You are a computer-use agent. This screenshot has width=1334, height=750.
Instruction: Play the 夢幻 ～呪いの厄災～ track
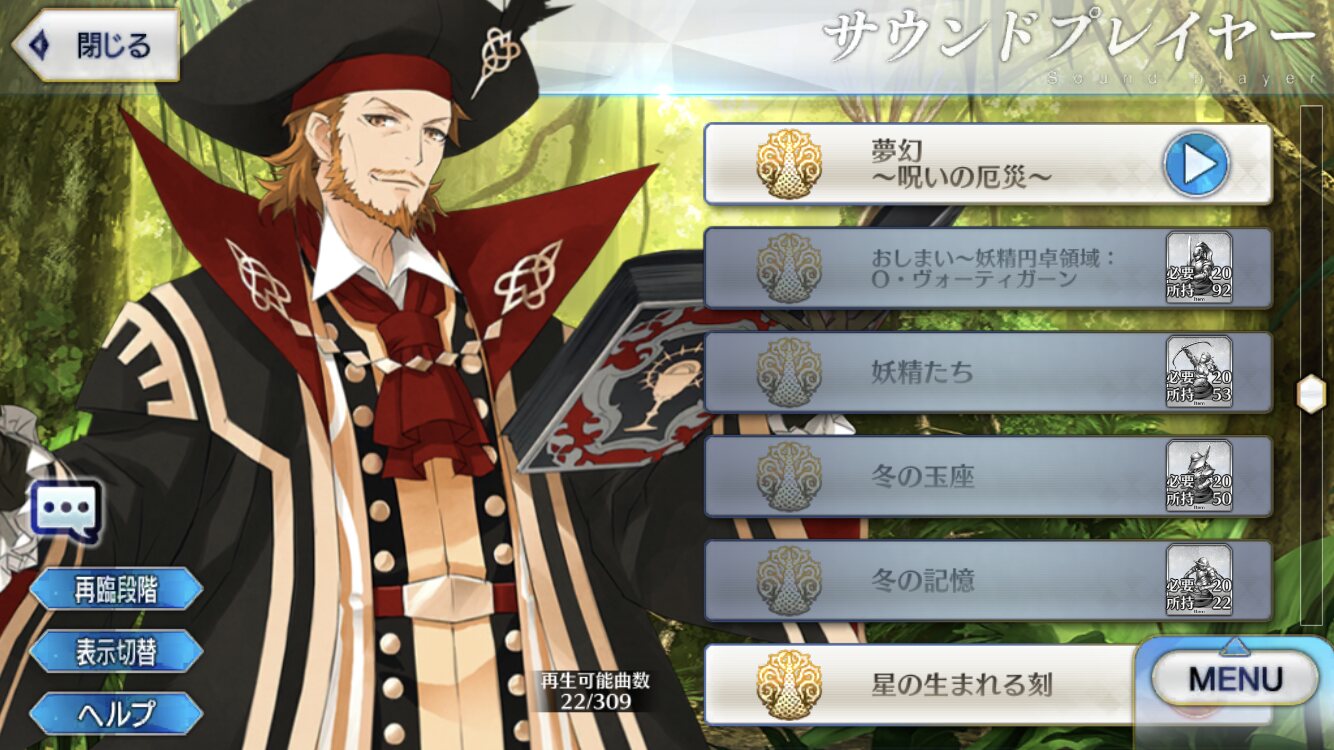pos(1196,164)
